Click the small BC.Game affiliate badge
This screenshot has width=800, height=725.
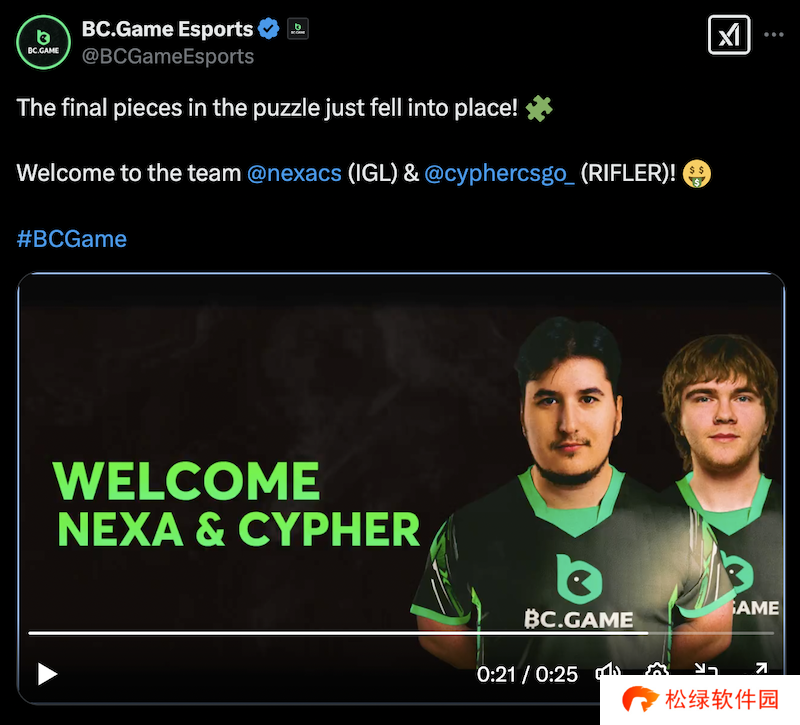tap(297, 29)
